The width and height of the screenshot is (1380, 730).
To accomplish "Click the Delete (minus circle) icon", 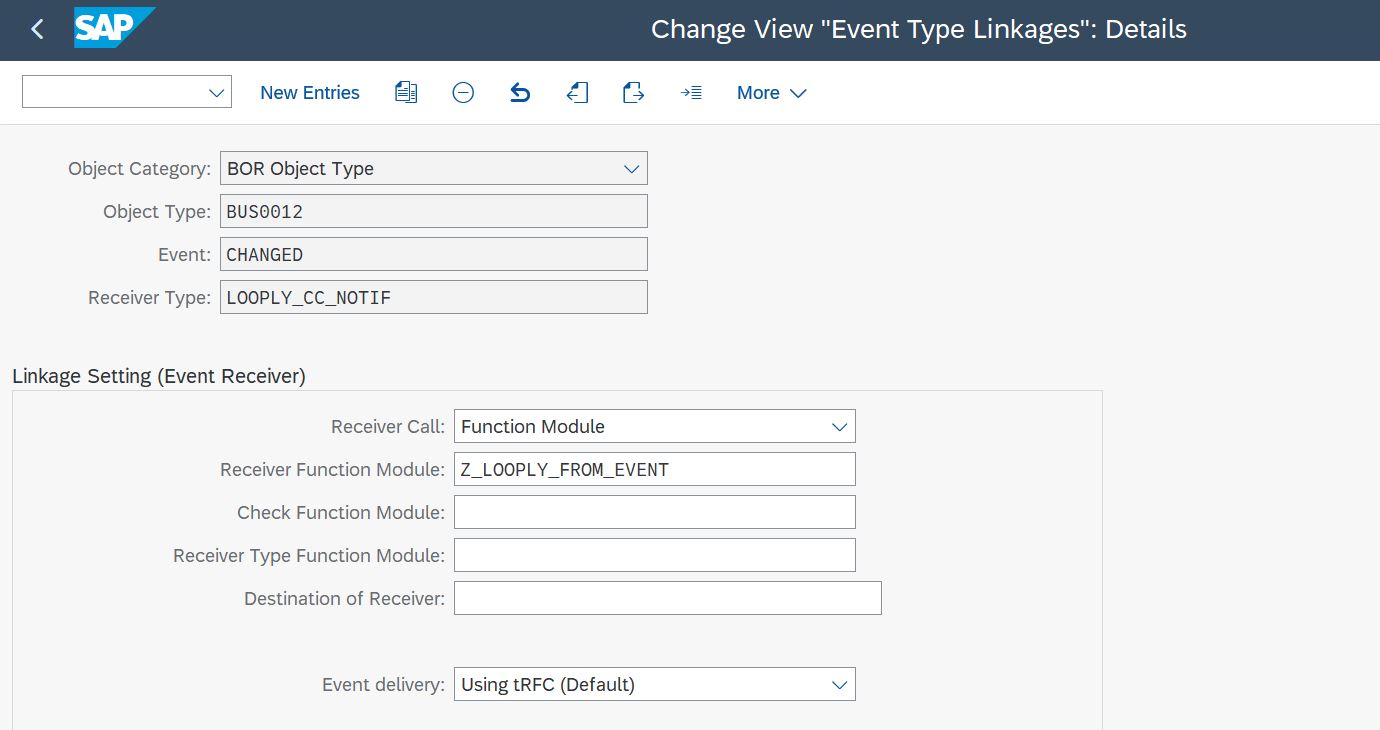I will click(x=463, y=93).
